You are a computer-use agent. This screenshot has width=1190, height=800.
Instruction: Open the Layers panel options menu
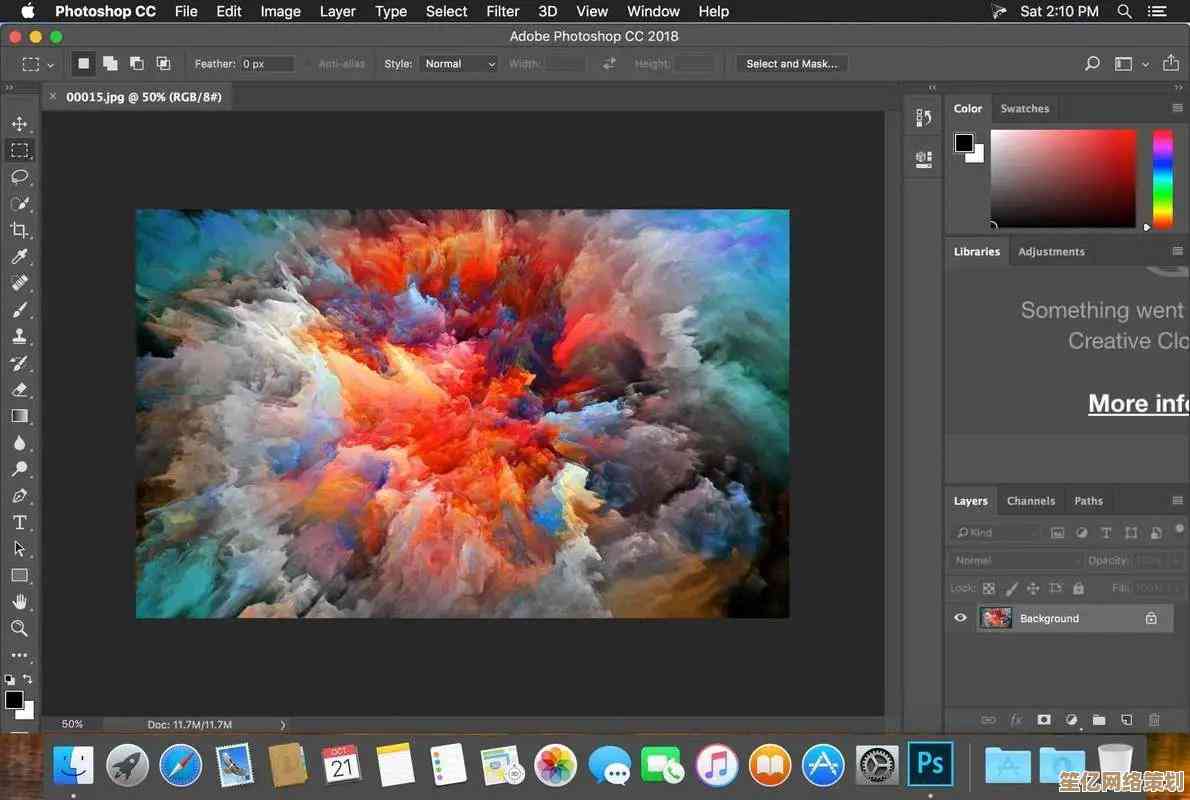[x=1177, y=501]
